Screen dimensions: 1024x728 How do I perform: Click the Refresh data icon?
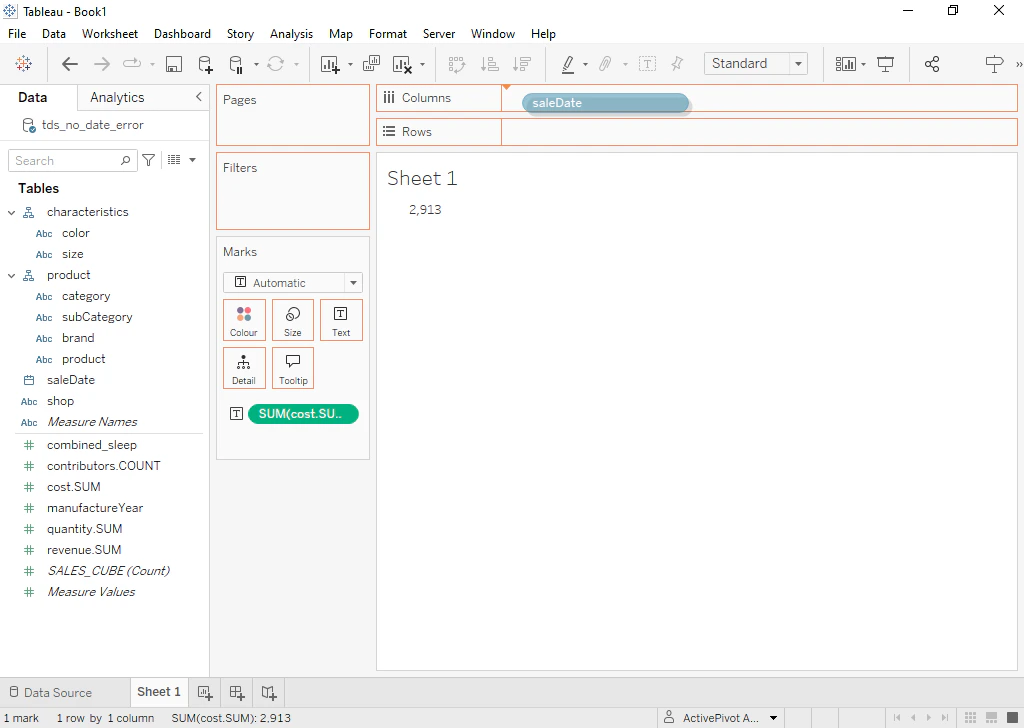click(x=276, y=63)
